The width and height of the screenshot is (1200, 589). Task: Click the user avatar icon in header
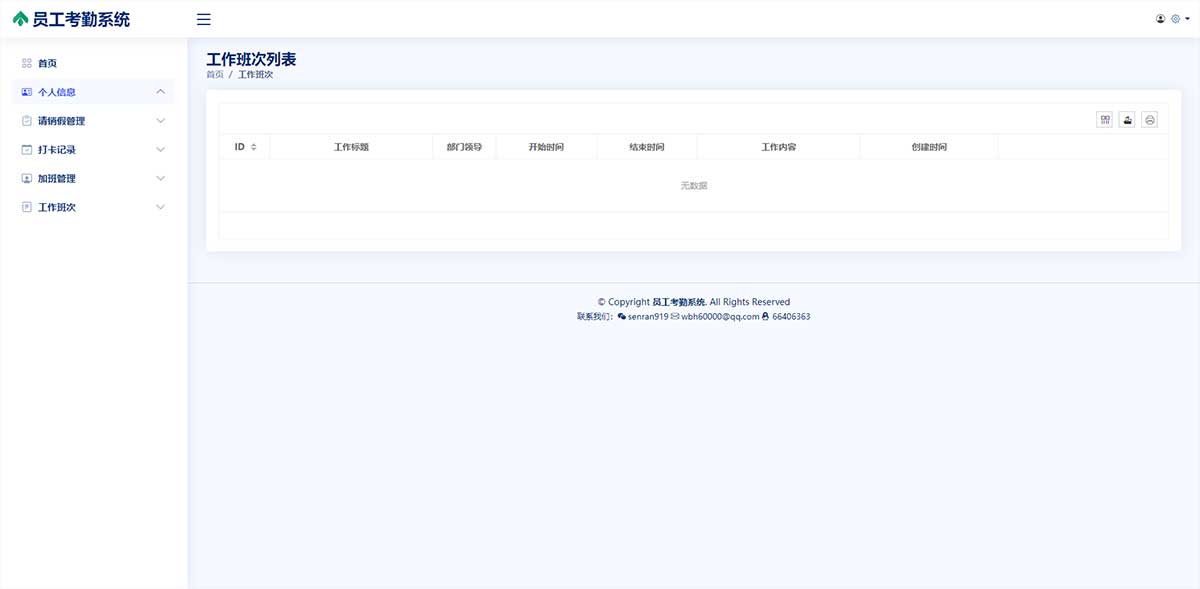(1160, 19)
